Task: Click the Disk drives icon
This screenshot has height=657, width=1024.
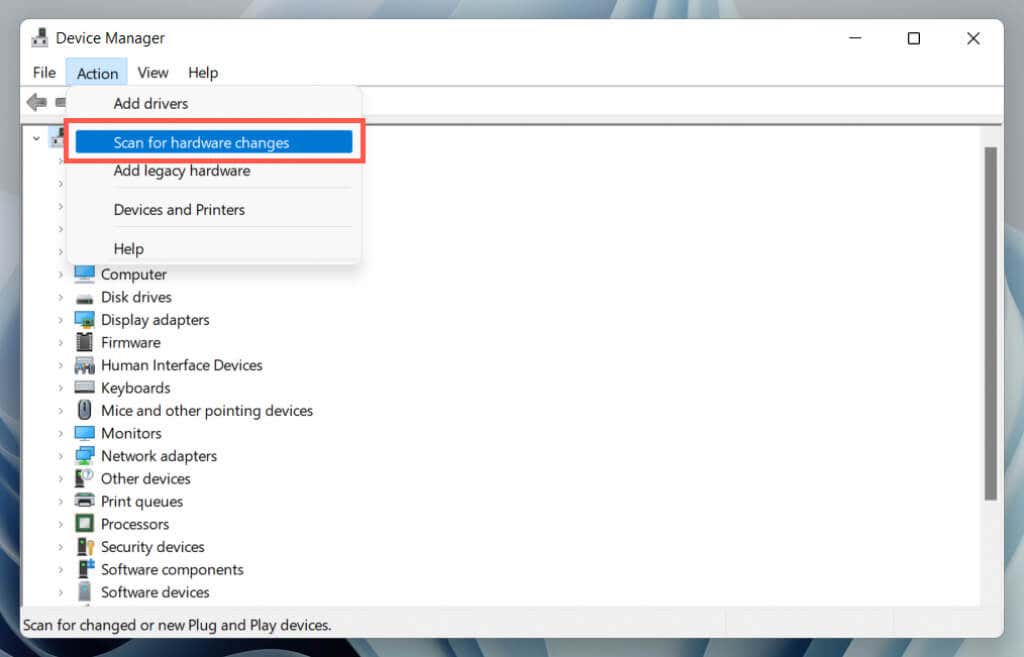Action: click(84, 298)
